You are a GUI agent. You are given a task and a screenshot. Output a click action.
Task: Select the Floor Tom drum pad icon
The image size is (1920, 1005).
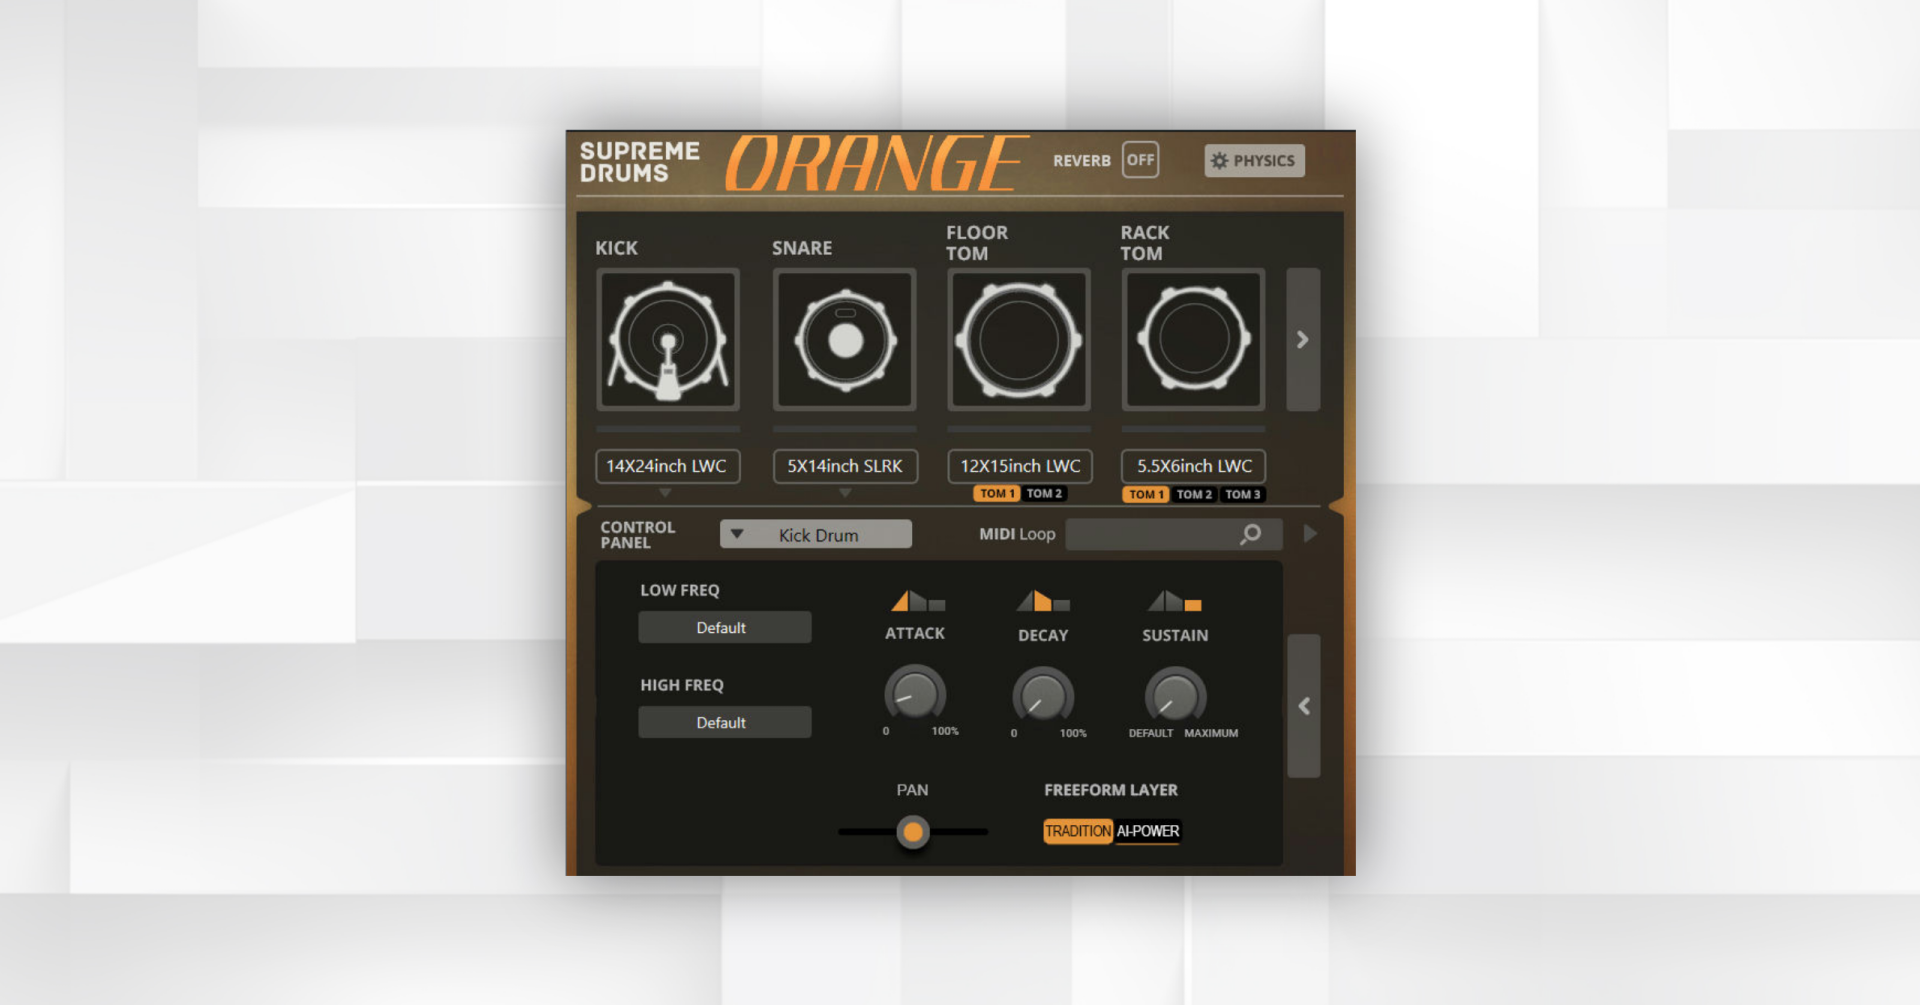pyautogui.click(x=1019, y=339)
